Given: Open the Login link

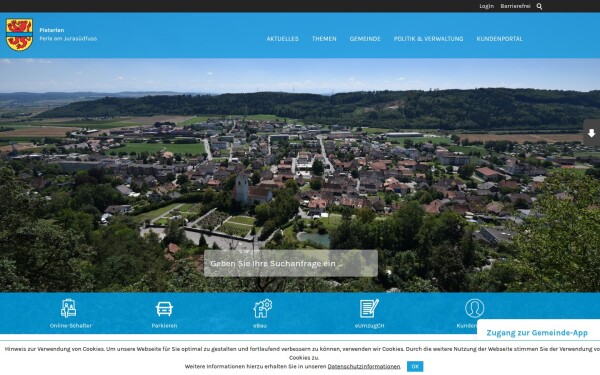Looking at the screenshot, I should click(486, 6).
